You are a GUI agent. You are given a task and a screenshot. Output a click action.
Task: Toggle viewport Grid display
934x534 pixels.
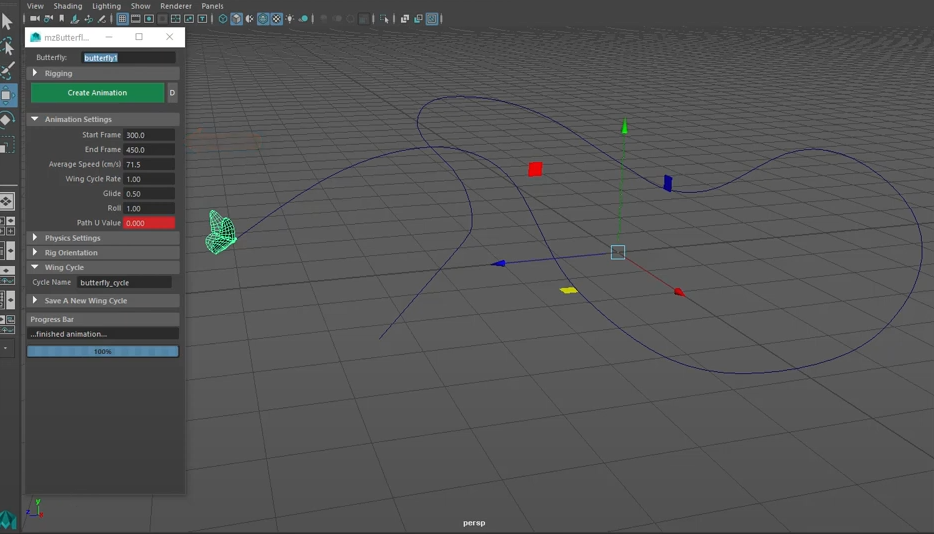pyautogui.click(x=122, y=18)
